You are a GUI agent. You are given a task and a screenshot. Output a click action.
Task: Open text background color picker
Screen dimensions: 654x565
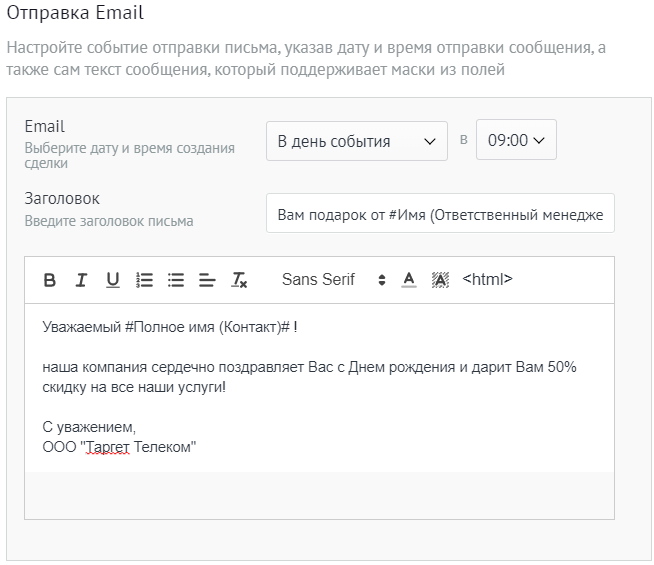pos(440,280)
